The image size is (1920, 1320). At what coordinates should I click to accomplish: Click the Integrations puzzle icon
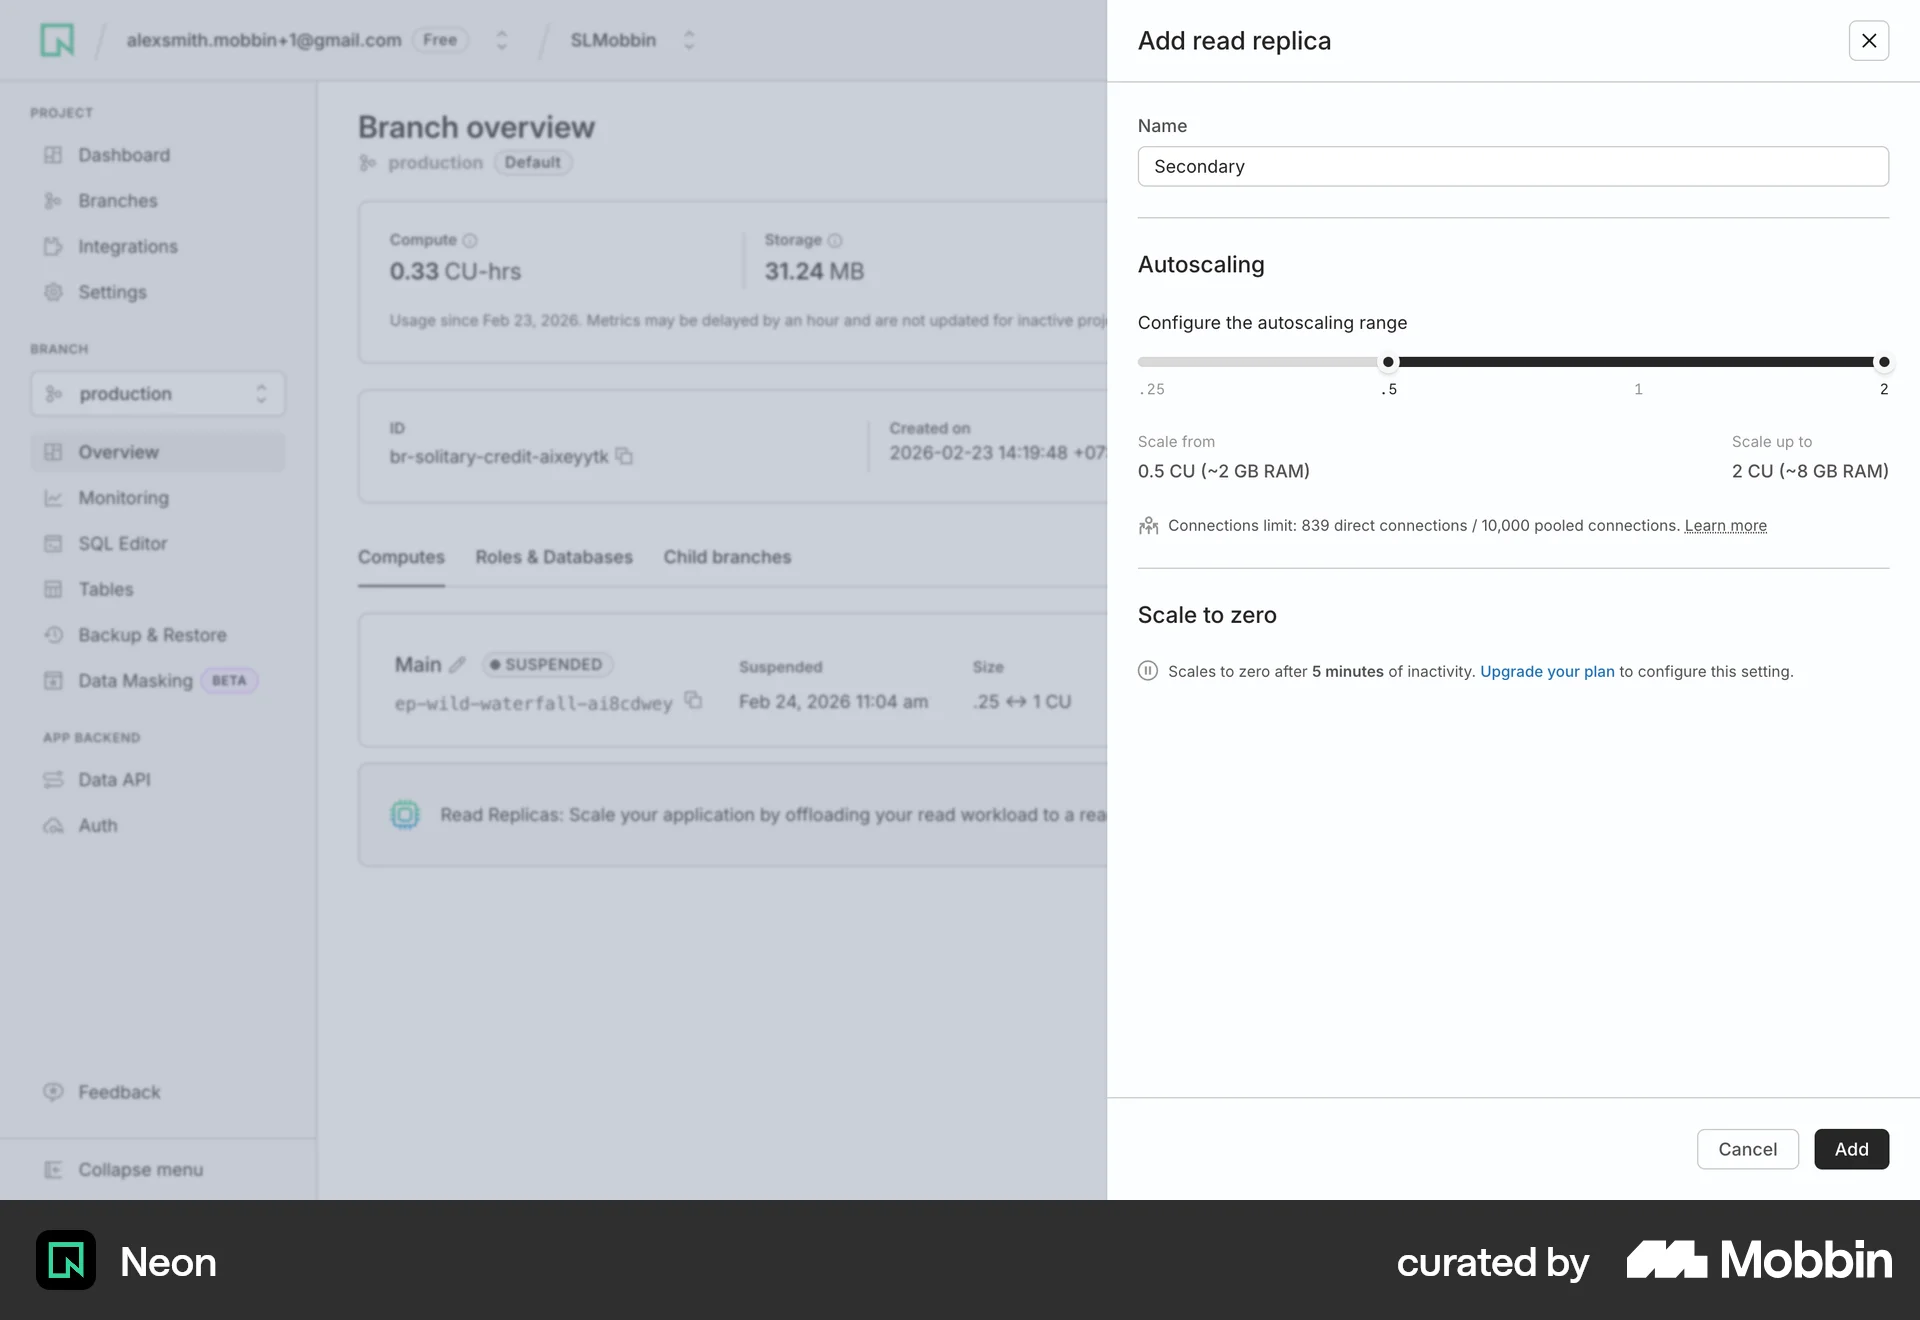[x=53, y=247]
